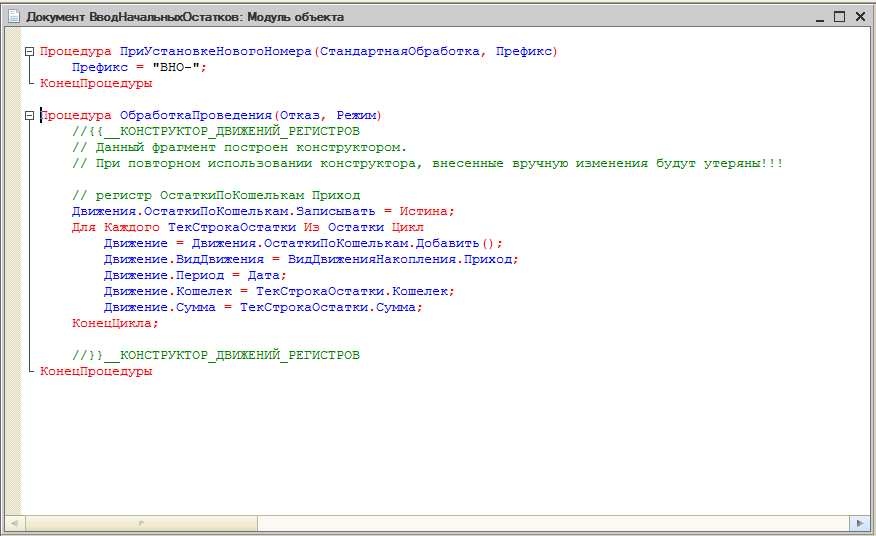
Task: Click line with ОстаткиПоКошелькам.Добавить()
Action: tap(303, 244)
